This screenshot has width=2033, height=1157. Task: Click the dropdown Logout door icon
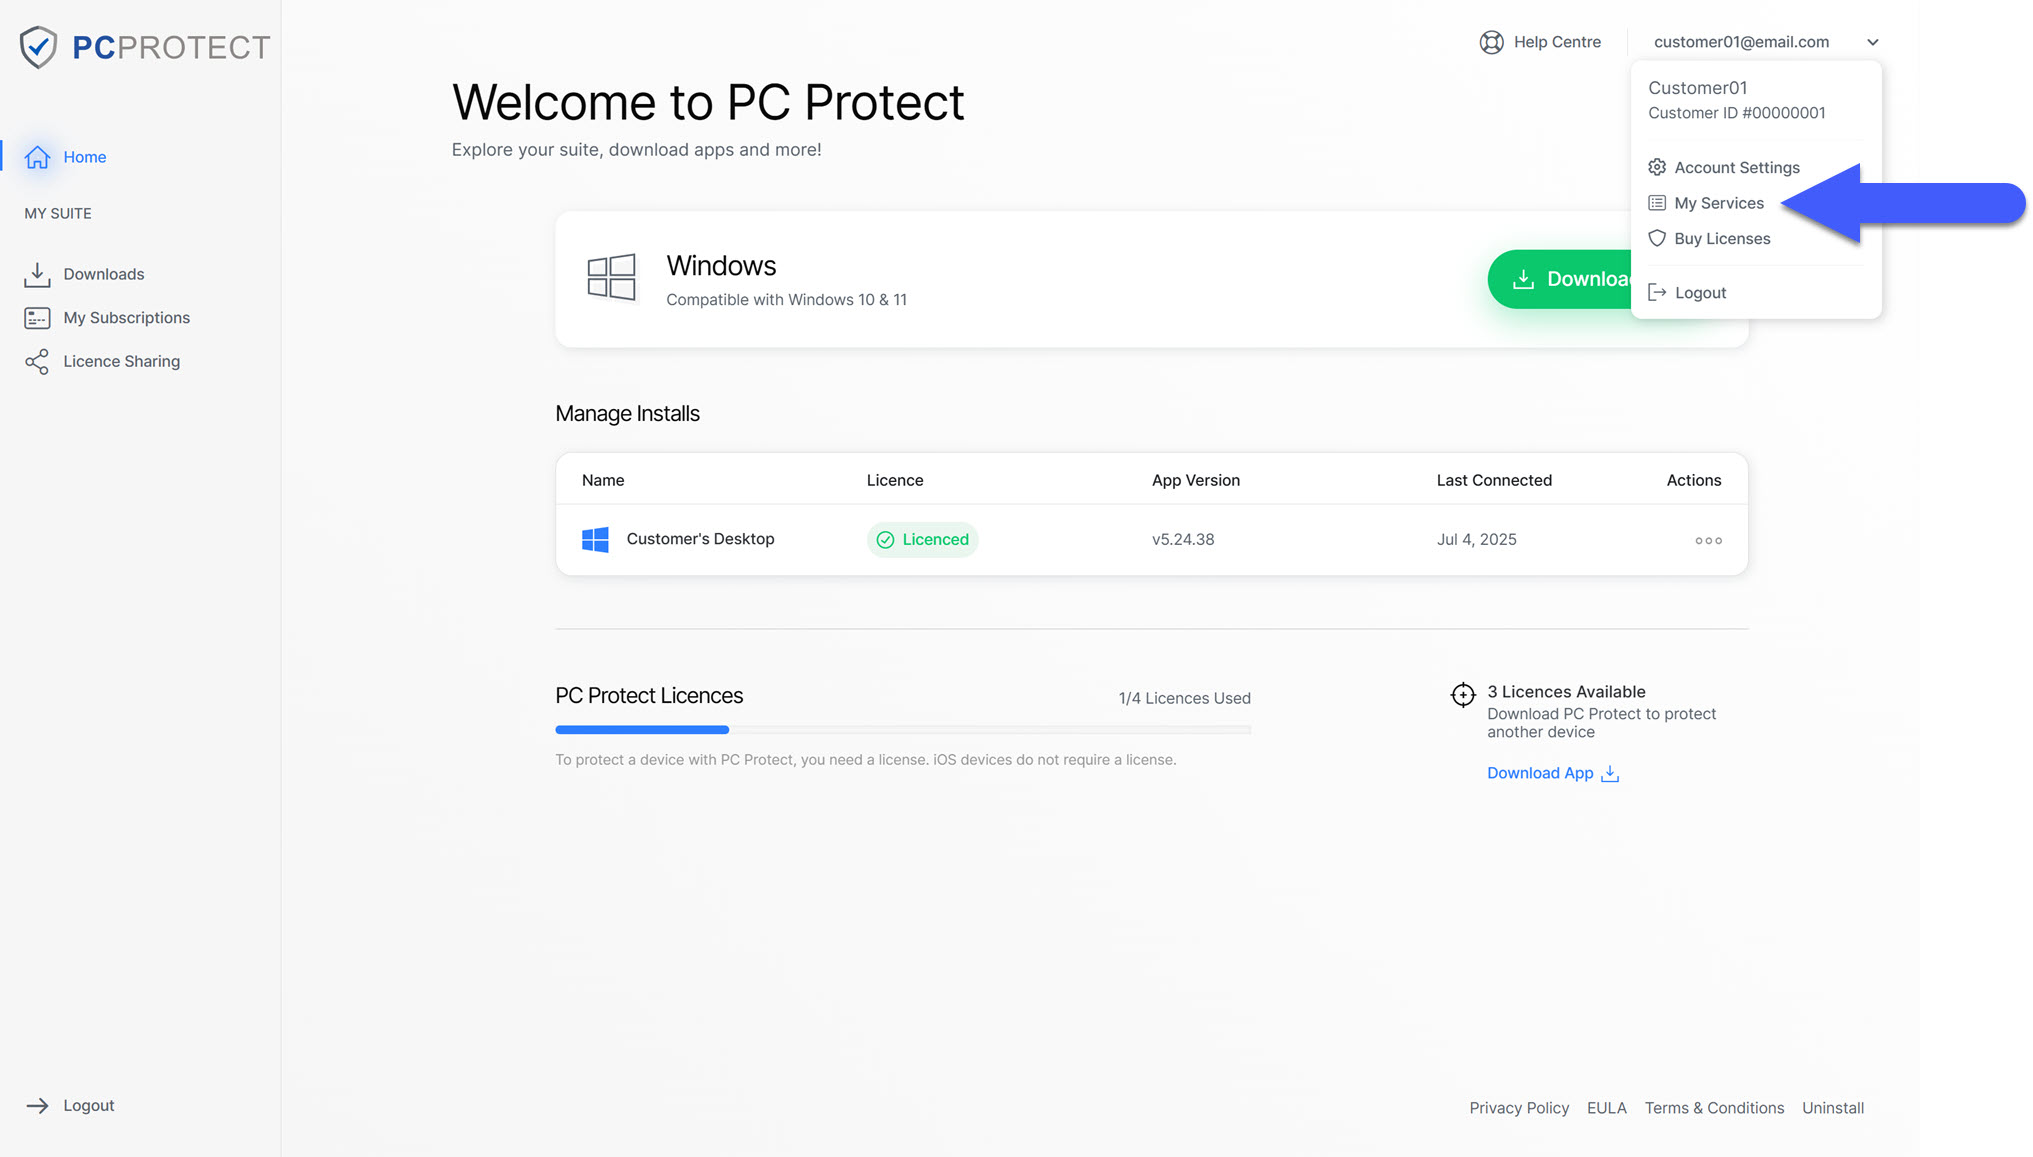1657,292
